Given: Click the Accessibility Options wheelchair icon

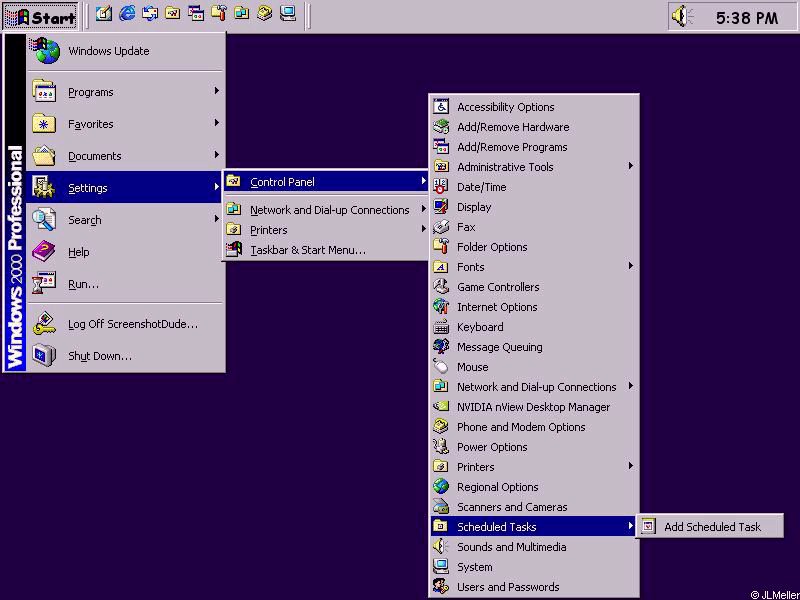Looking at the screenshot, I should point(441,107).
